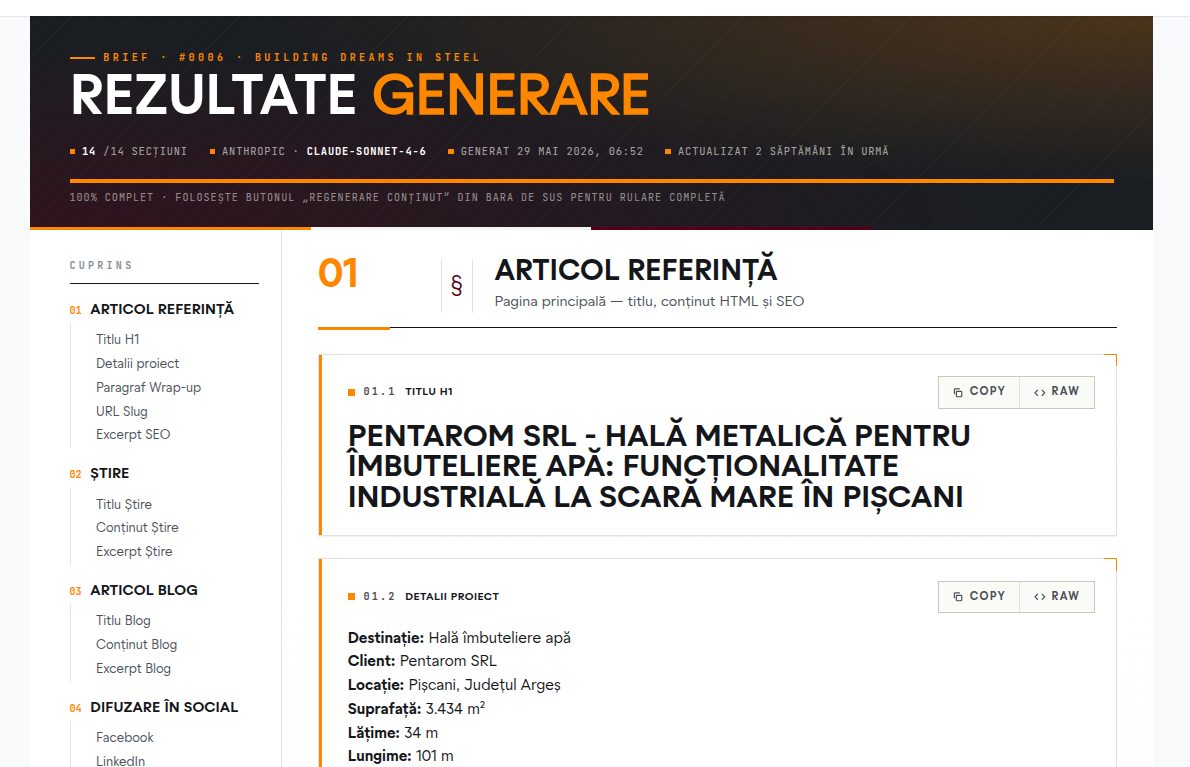This screenshot has height=767, width=1190.
Task: Go to Conținut Știre in sidebar
Action: [x=137, y=528]
